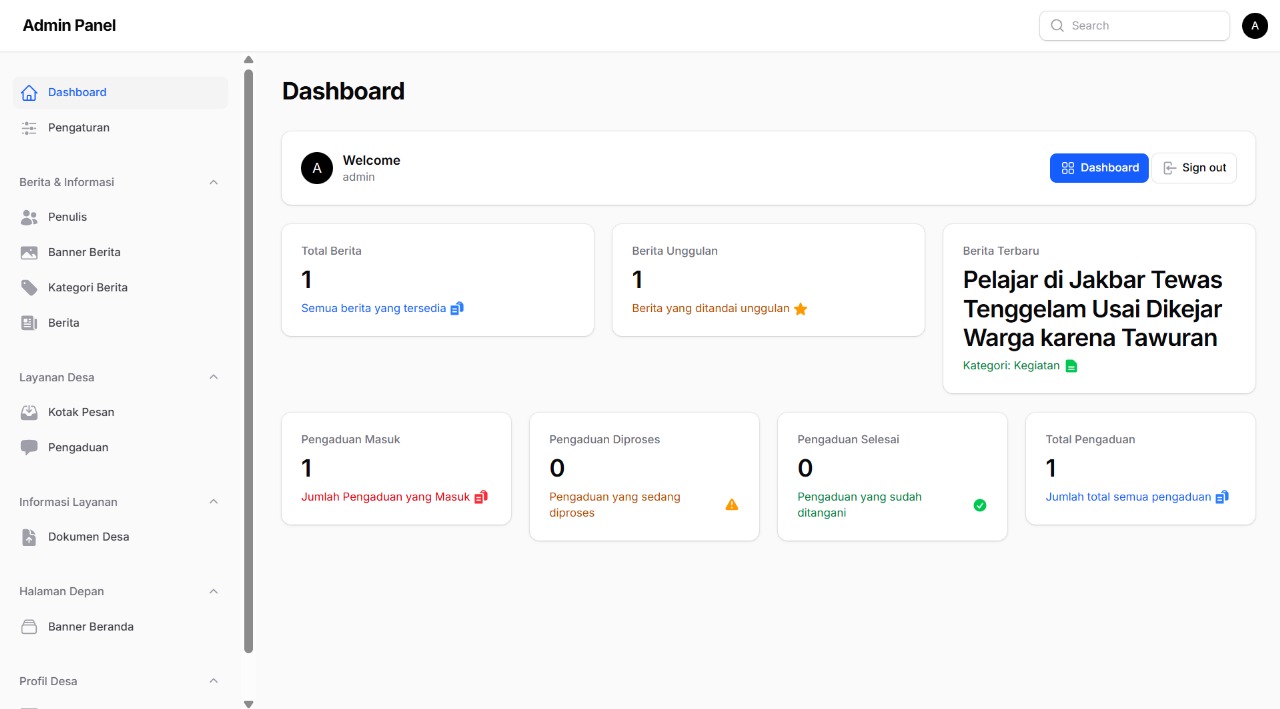Collapse the Berita & Informasi section
The height and width of the screenshot is (709, 1280).
coord(213,182)
